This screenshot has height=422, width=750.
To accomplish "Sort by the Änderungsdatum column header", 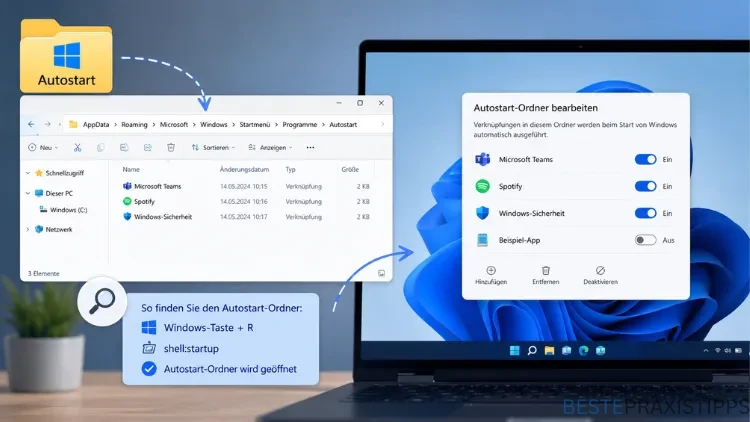I will [x=244, y=169].
